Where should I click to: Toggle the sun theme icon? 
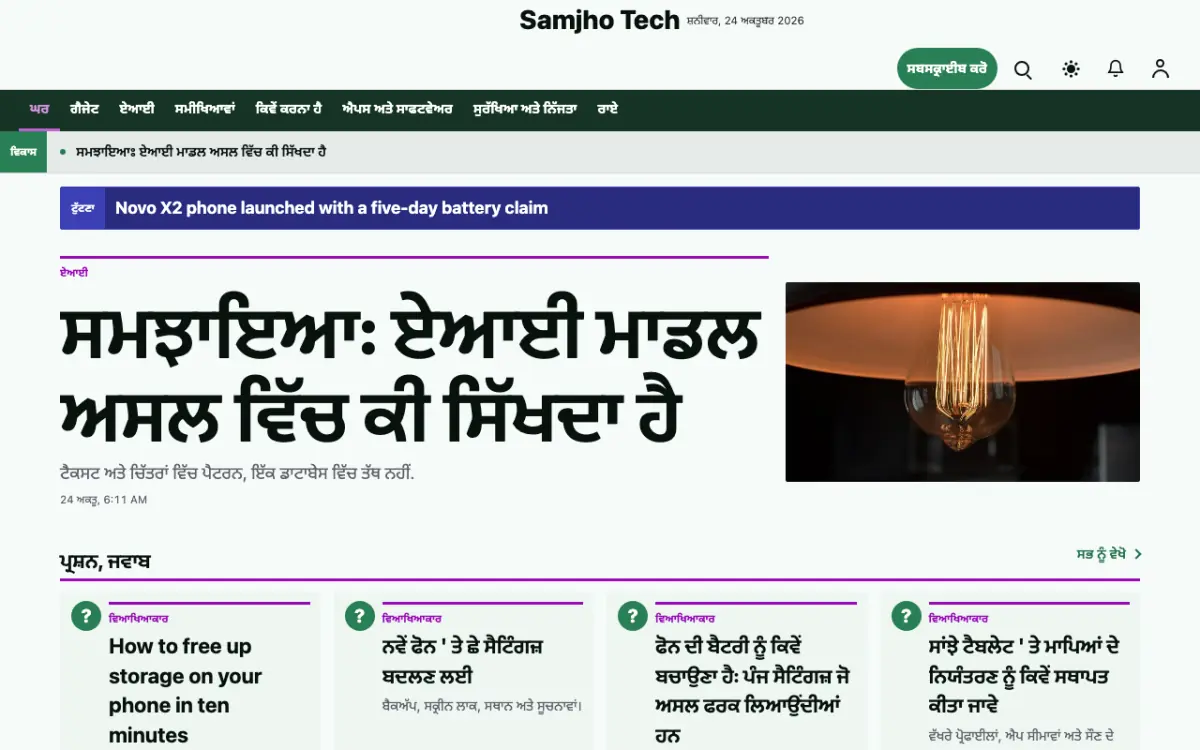click(1071, 69)
